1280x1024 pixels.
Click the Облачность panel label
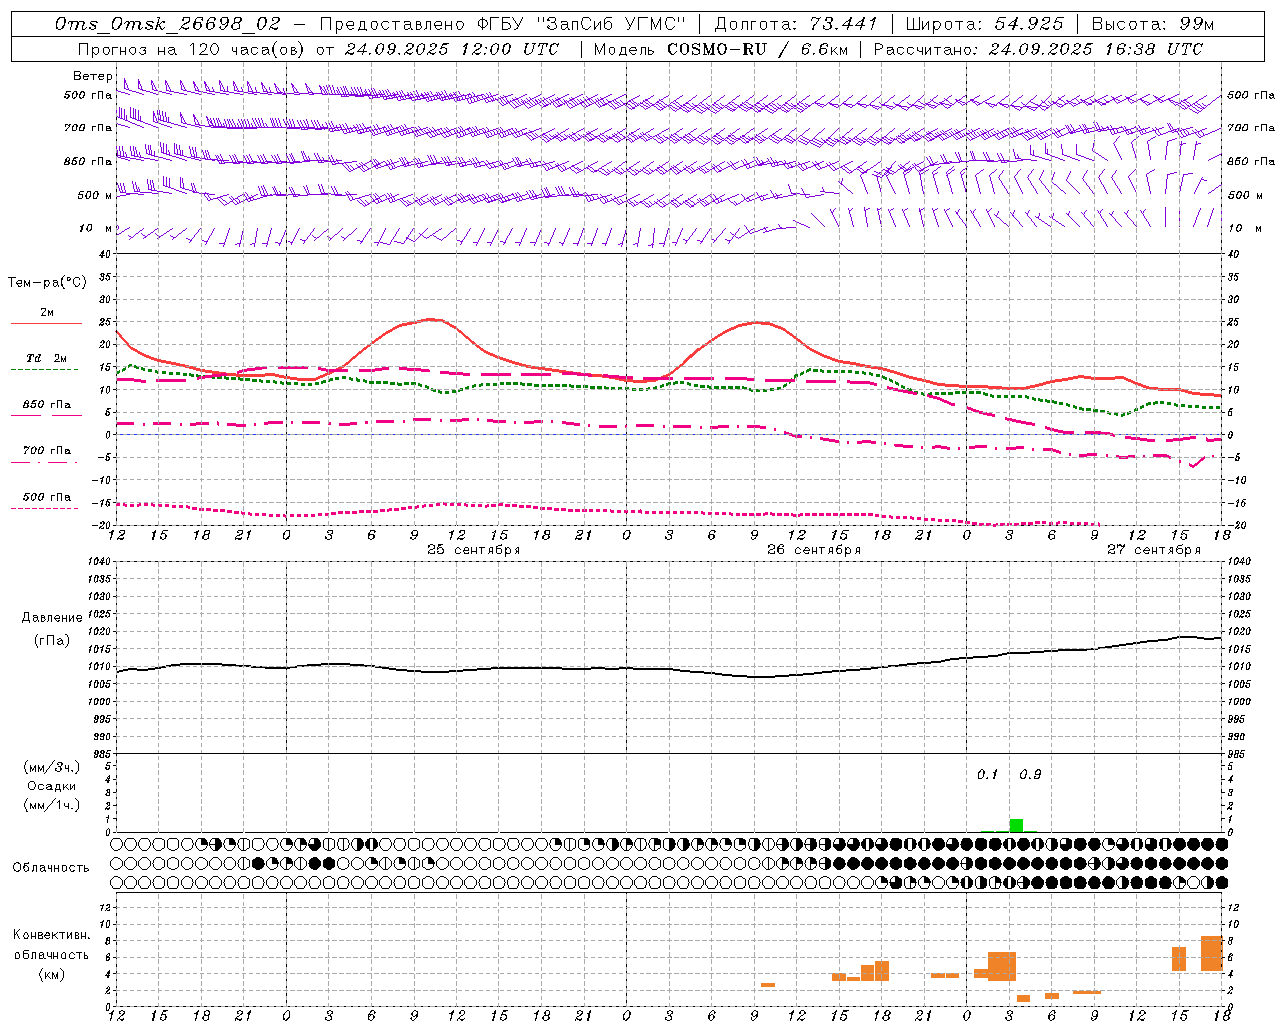pos(51,868)
